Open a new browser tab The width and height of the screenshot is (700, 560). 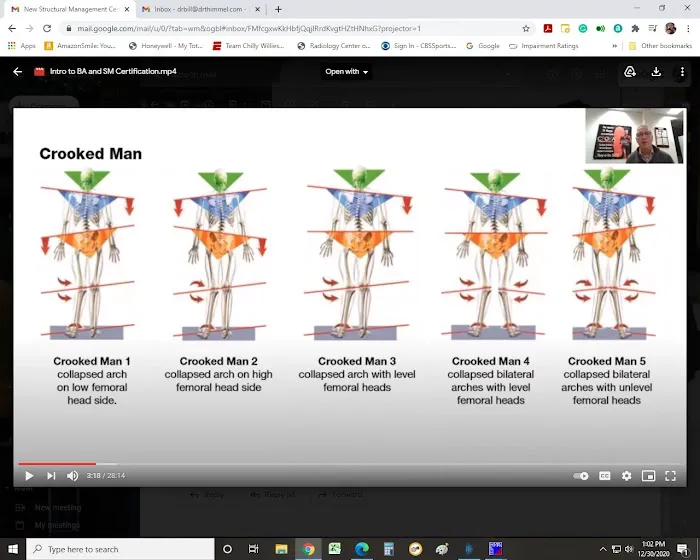click(x=278, y=9)
